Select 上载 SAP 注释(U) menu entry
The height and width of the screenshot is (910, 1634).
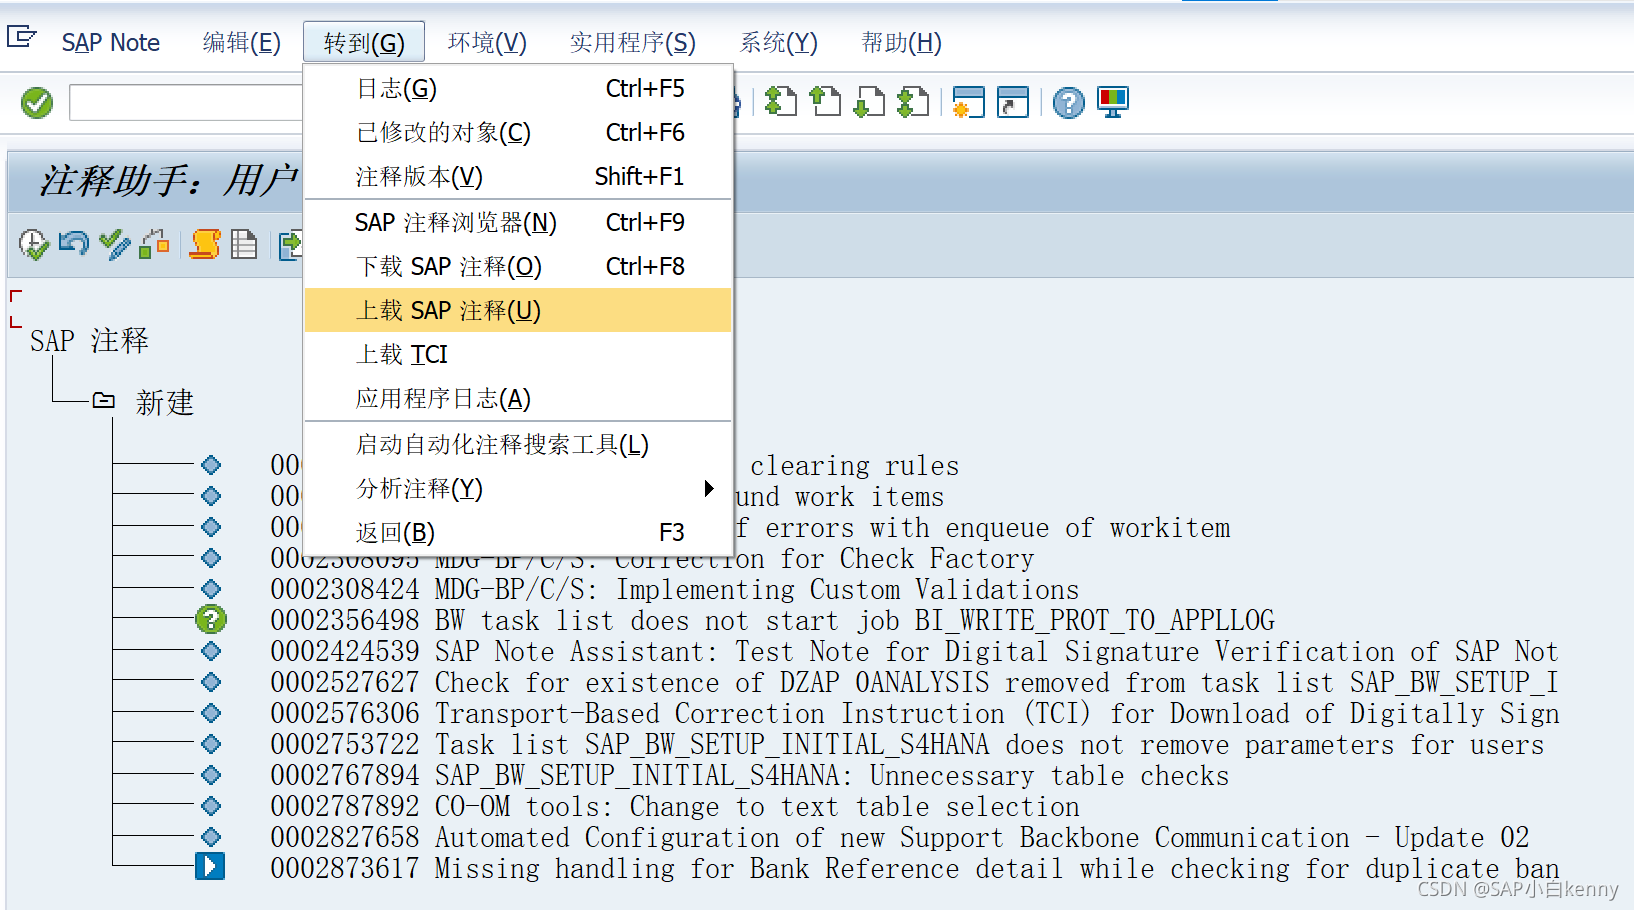click(x=518, y=311)
